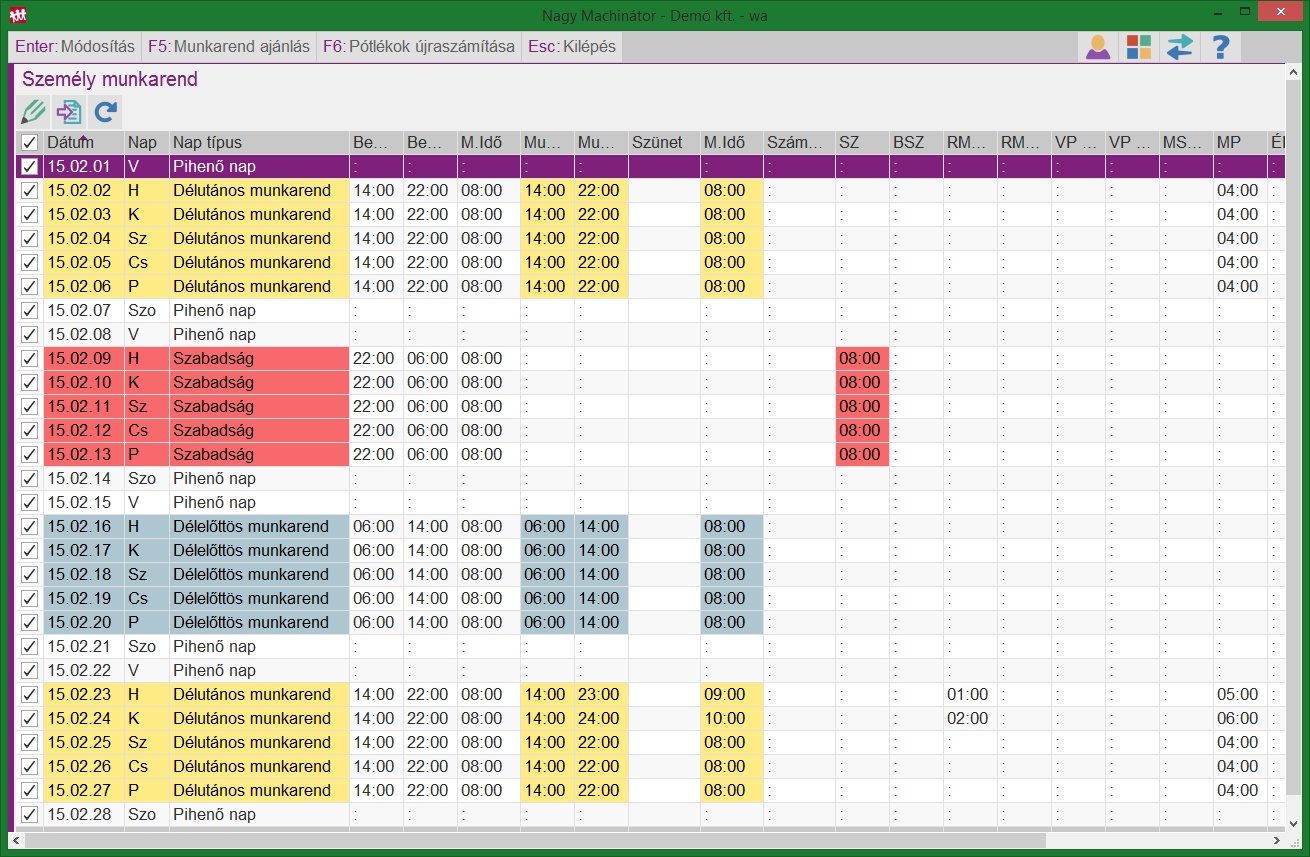This screenshot has height=857, width=1310.
Task: Toggle checkbox for the 15.02.16 row
Action: (30, 527)
